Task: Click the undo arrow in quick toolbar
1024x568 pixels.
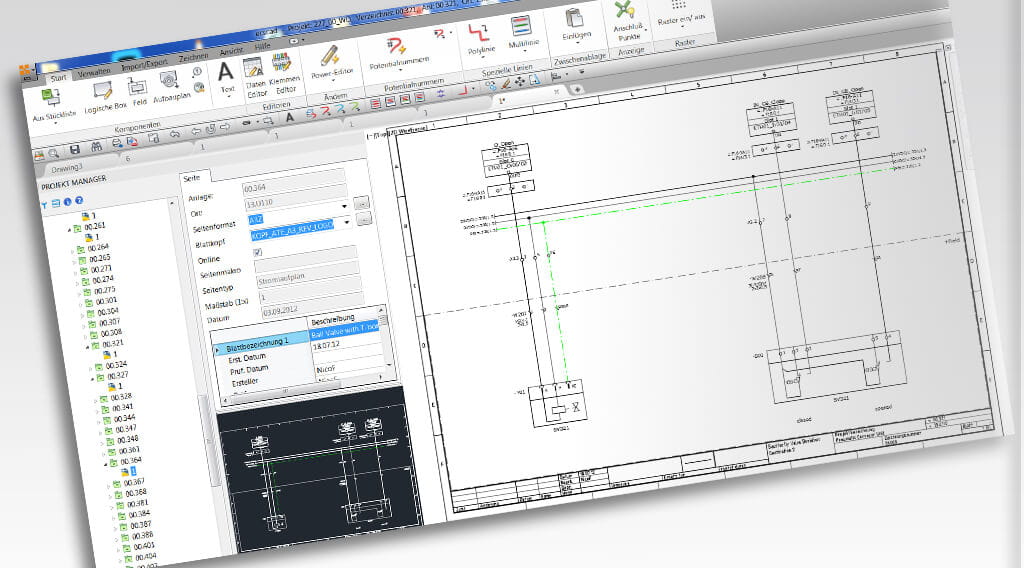Action: (x=174, y=134)
